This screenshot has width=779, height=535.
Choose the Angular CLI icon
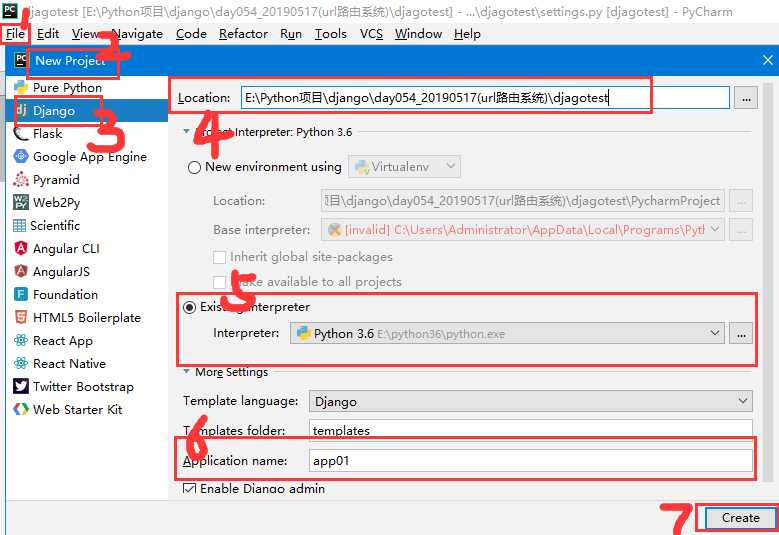pos(21,248)
